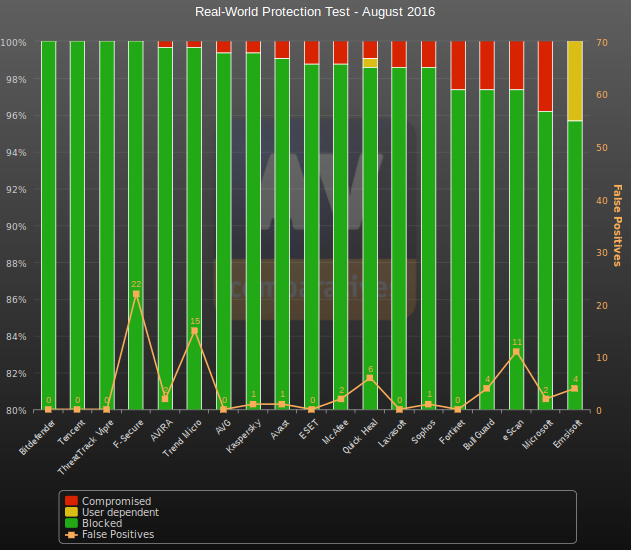
Task: Click the ESET red compromised segment
Action: pyautogui.click(x=311, y=52)
